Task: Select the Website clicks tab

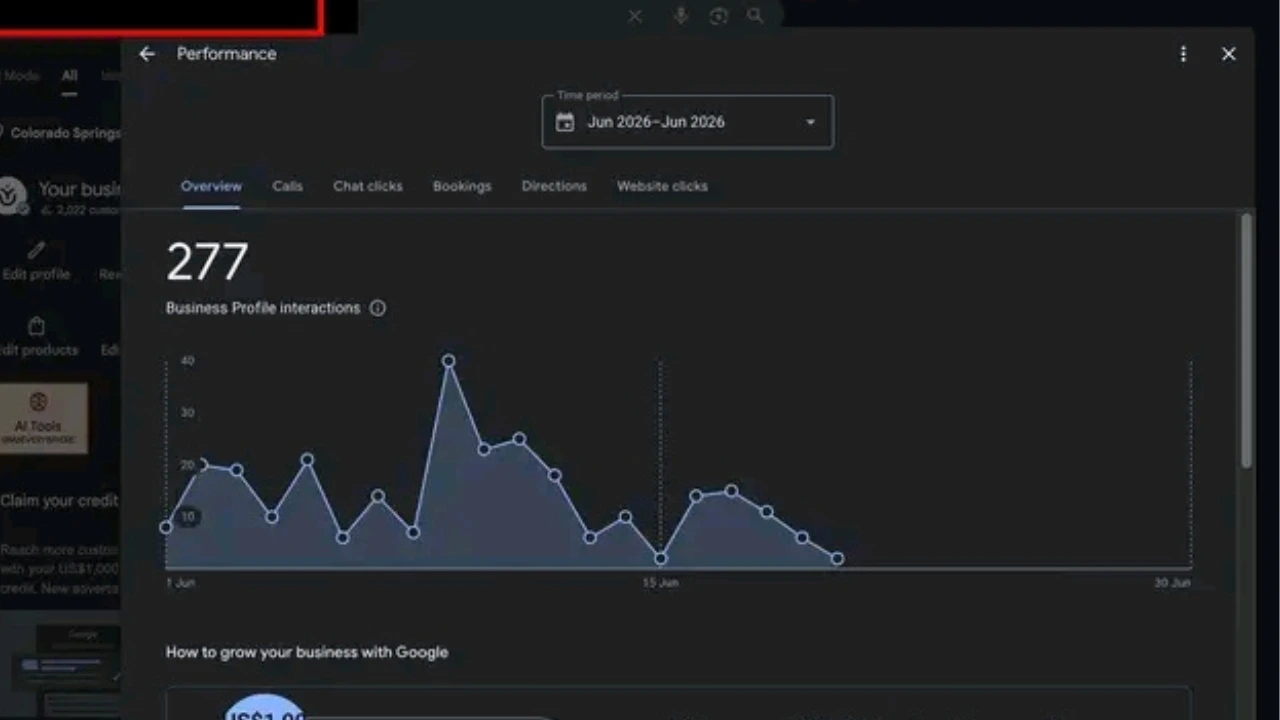Action: pos(662,186)
